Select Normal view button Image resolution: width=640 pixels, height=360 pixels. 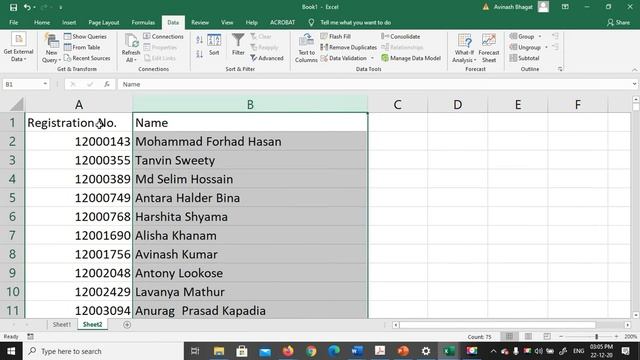coord(509,336)
